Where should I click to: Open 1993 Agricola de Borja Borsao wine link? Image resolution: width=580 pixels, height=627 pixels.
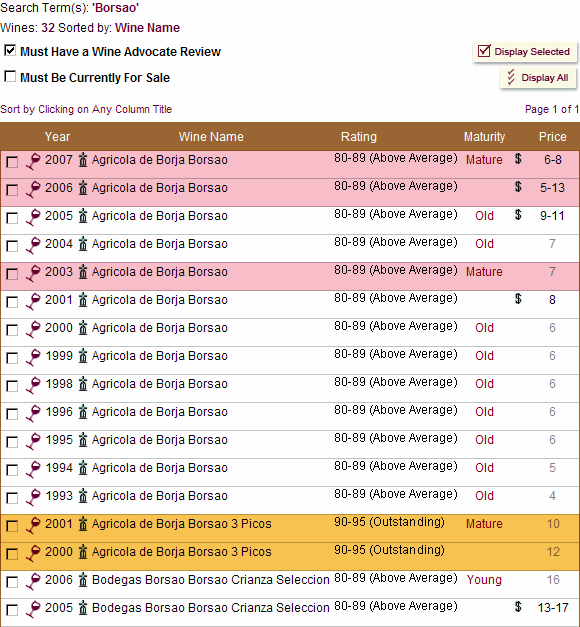point(160,496)
